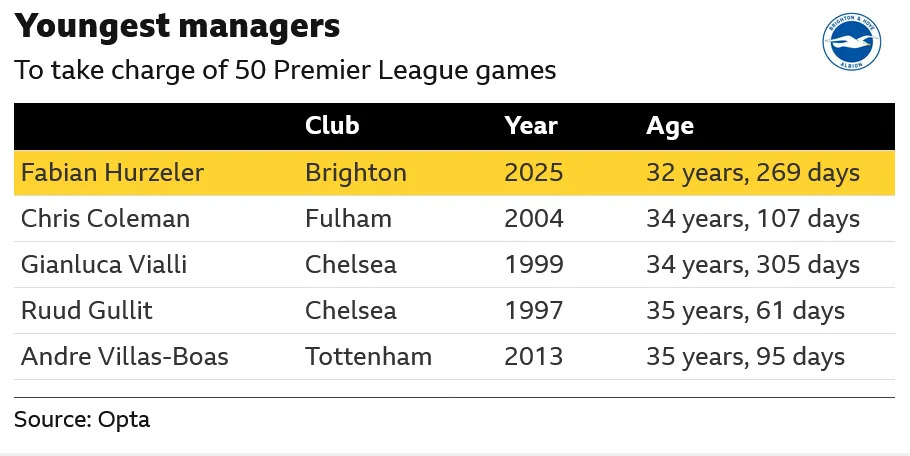
Task: Click the Fabian Hurzeler name cell
Action: click(x=112, y=173)
